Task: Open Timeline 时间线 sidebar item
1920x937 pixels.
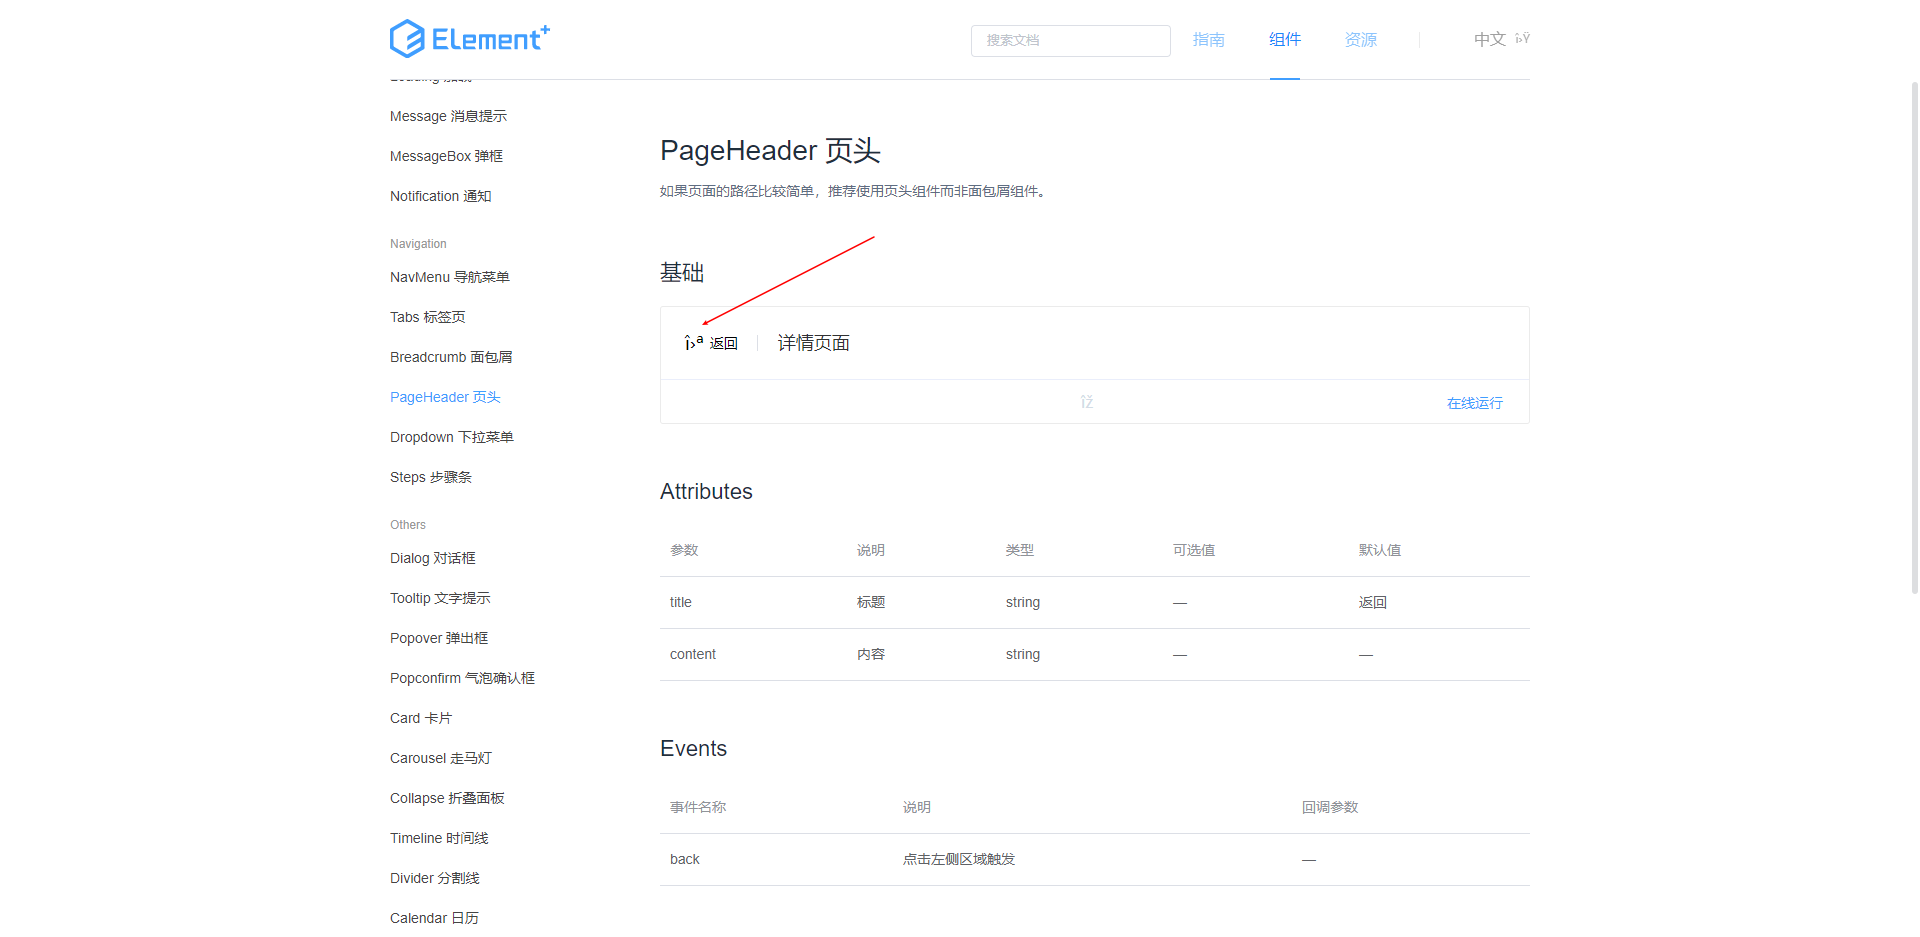Action: 439,838
